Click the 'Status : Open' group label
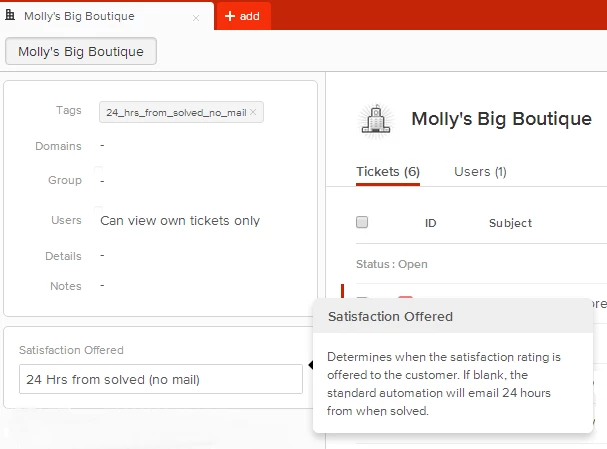The width and height of the screenshot is (607, 449). 391,264
